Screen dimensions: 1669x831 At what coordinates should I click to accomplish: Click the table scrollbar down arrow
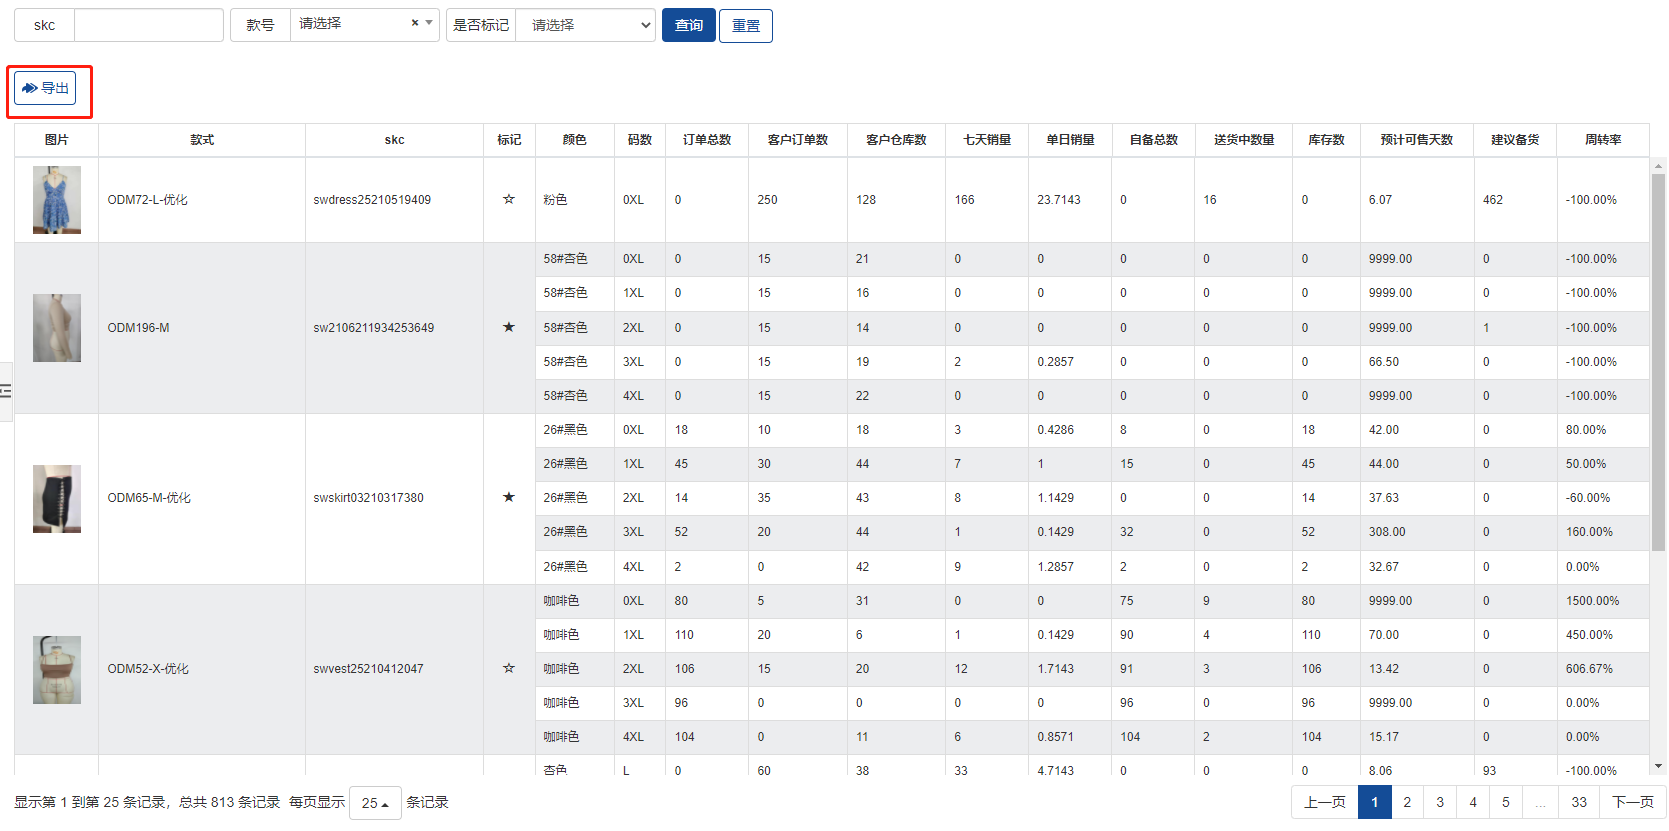(x=1659, y=766)
